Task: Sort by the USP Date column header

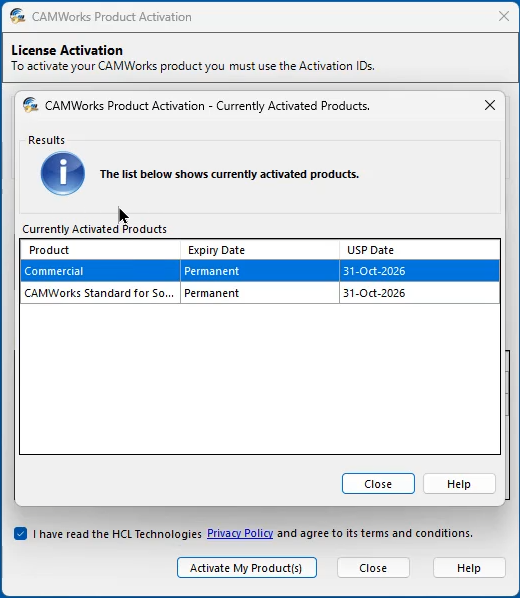Action: tap(419, 250)
